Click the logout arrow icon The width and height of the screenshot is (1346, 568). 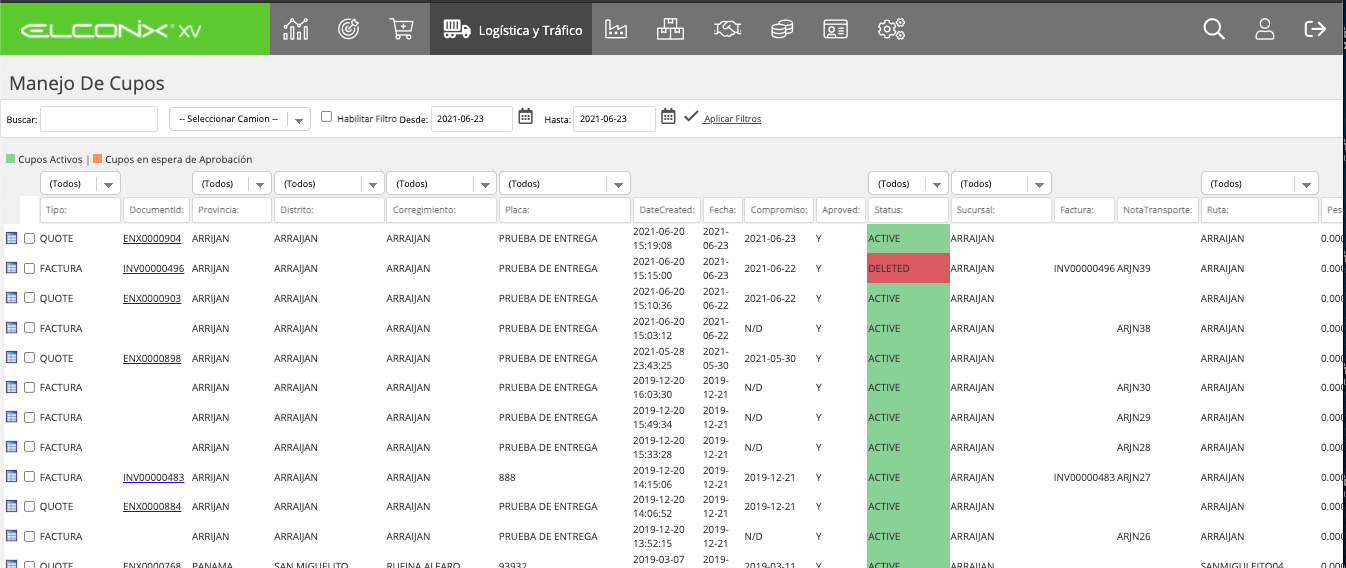[1315, 29]
